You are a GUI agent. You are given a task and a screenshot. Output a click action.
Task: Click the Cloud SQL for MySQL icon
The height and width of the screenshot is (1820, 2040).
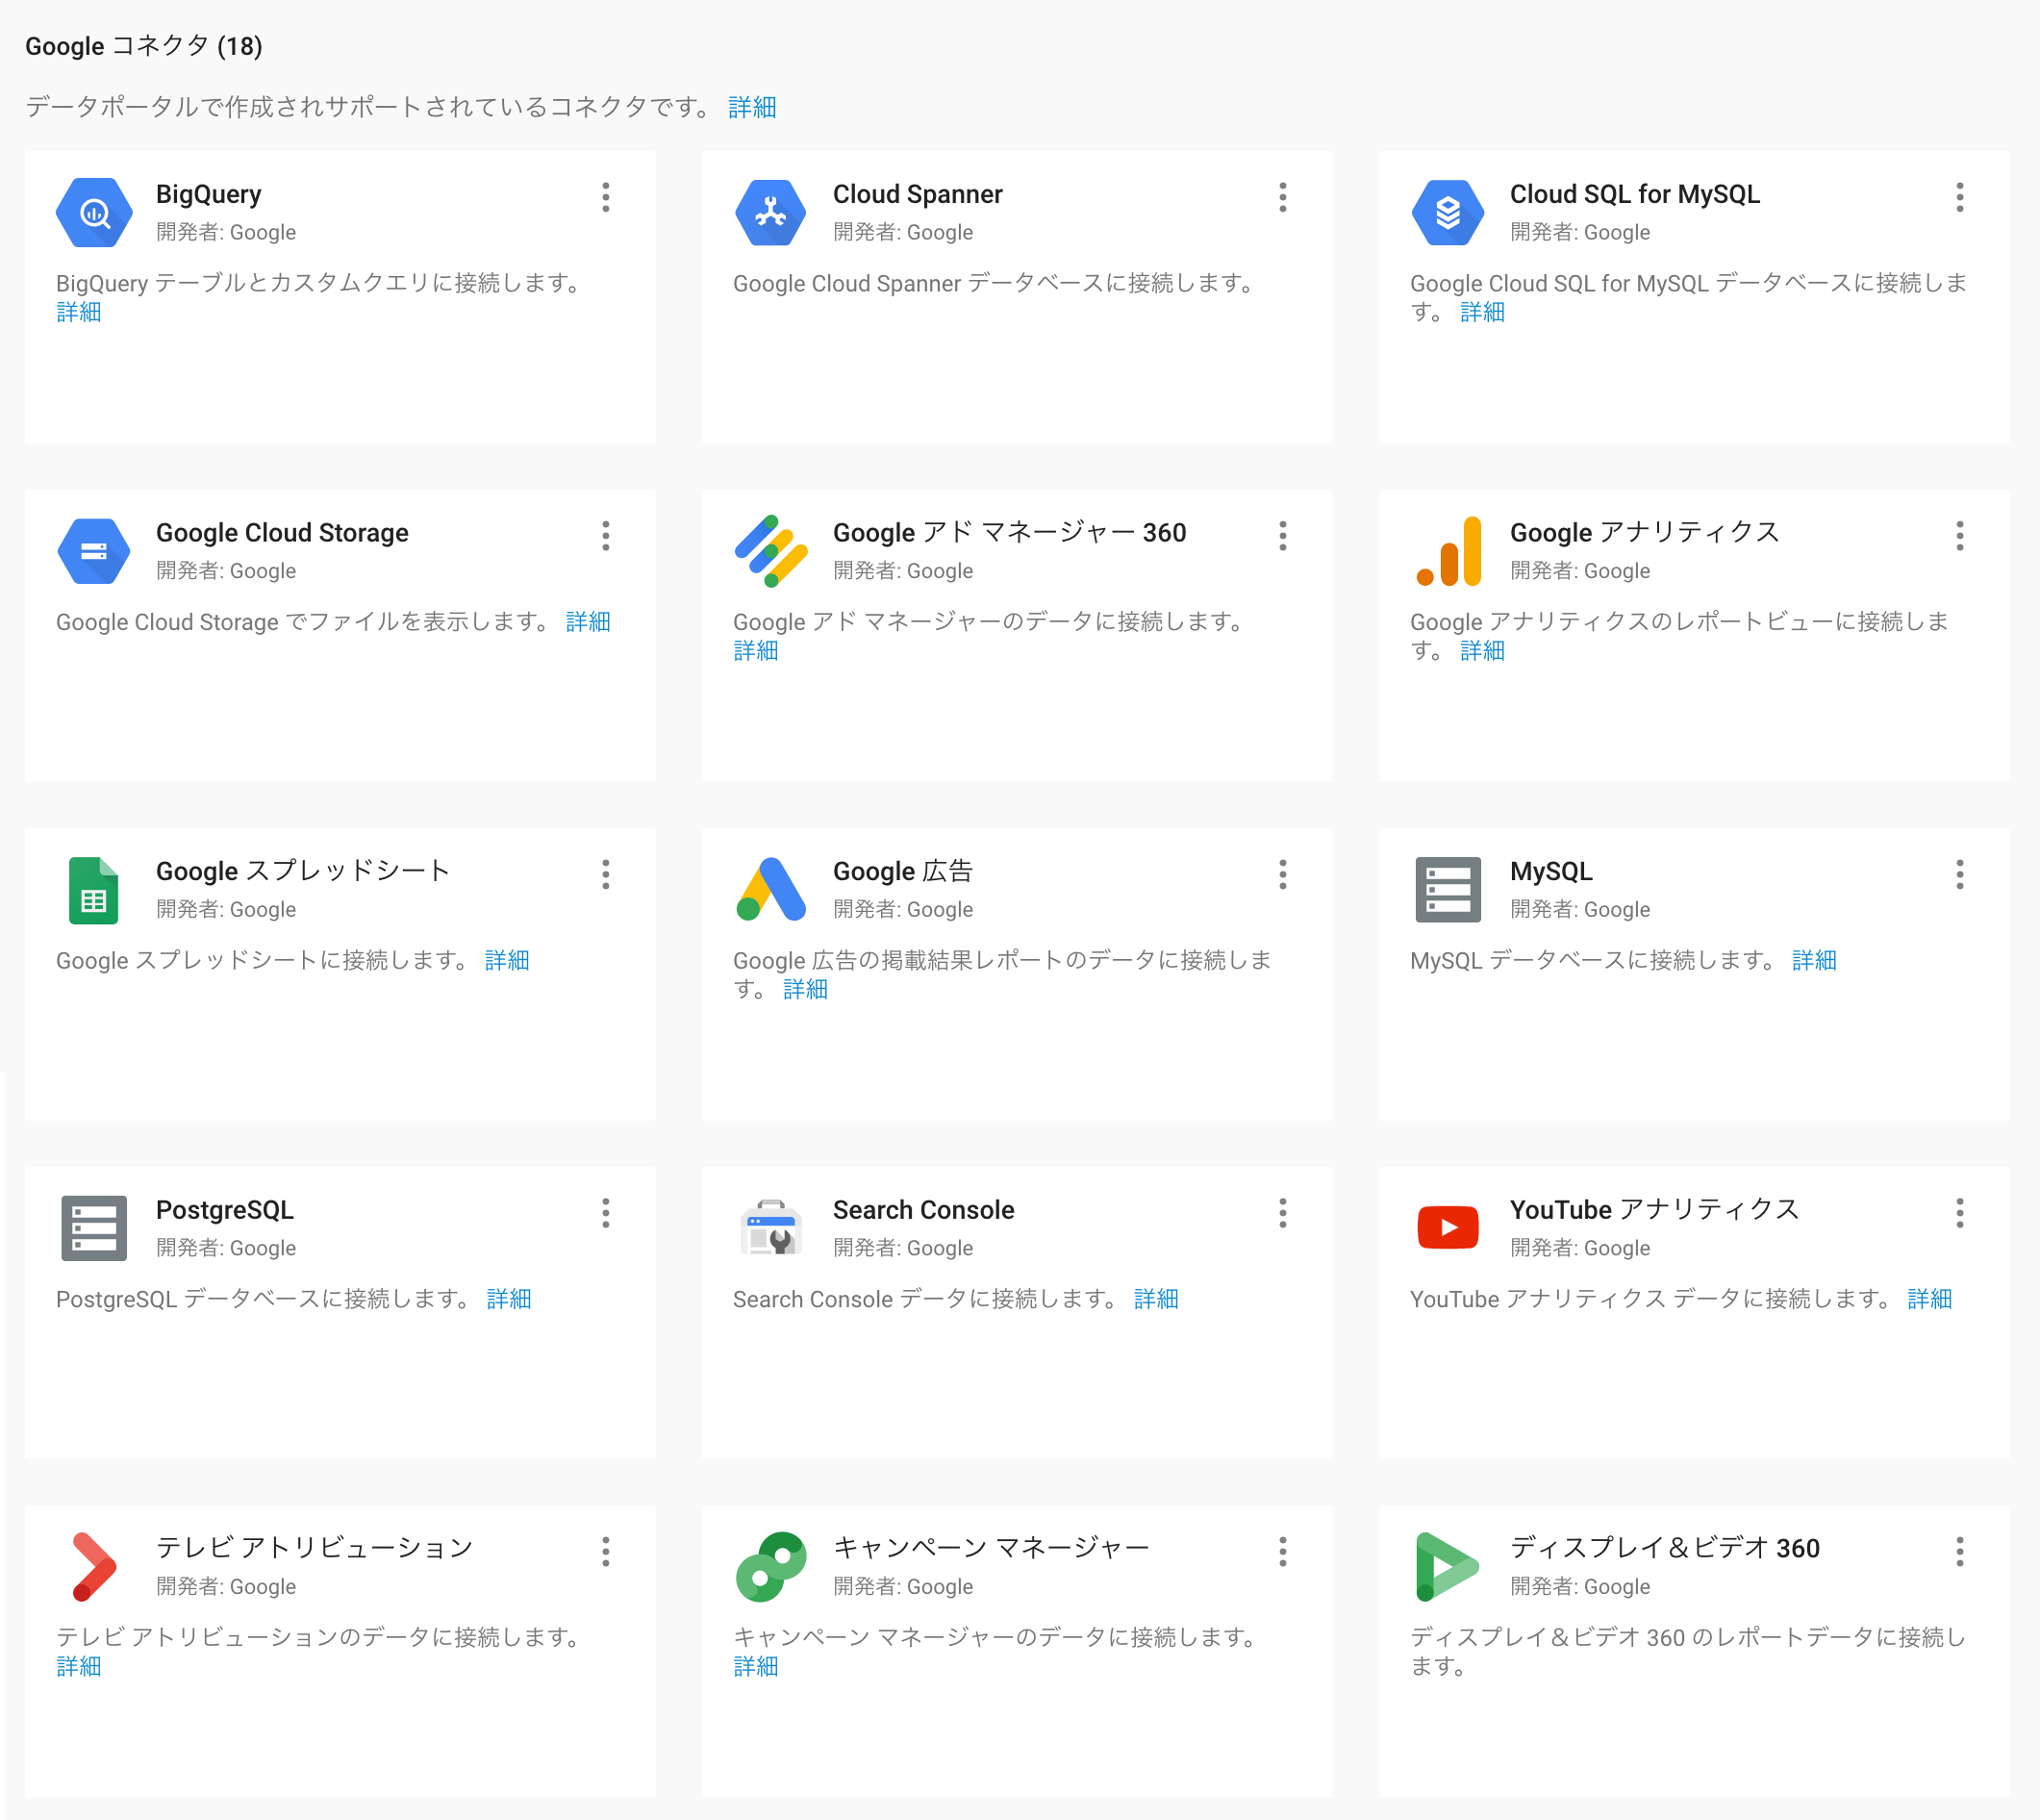coord(1447,212)
